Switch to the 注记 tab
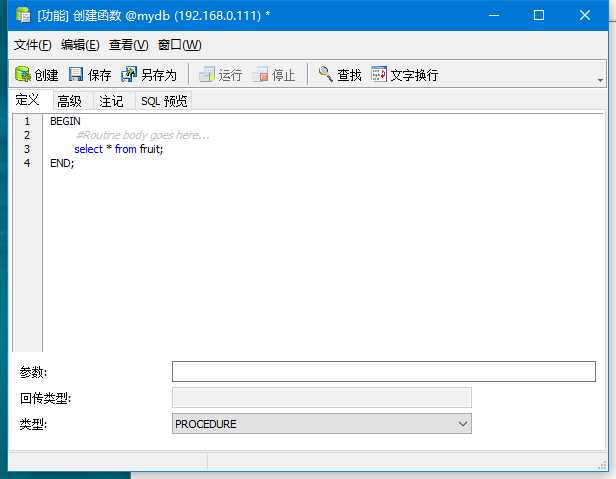The width and height of the screenshot is (616, 479). point(111,101)
